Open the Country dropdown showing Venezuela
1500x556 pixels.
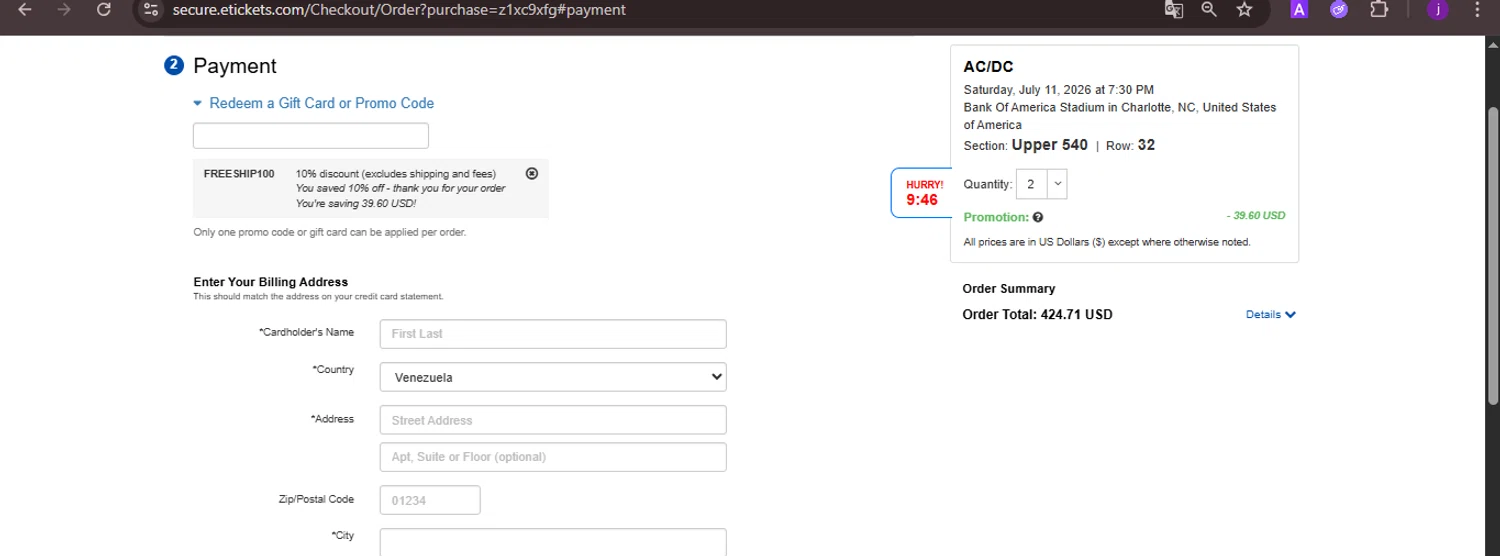(553, 377)
